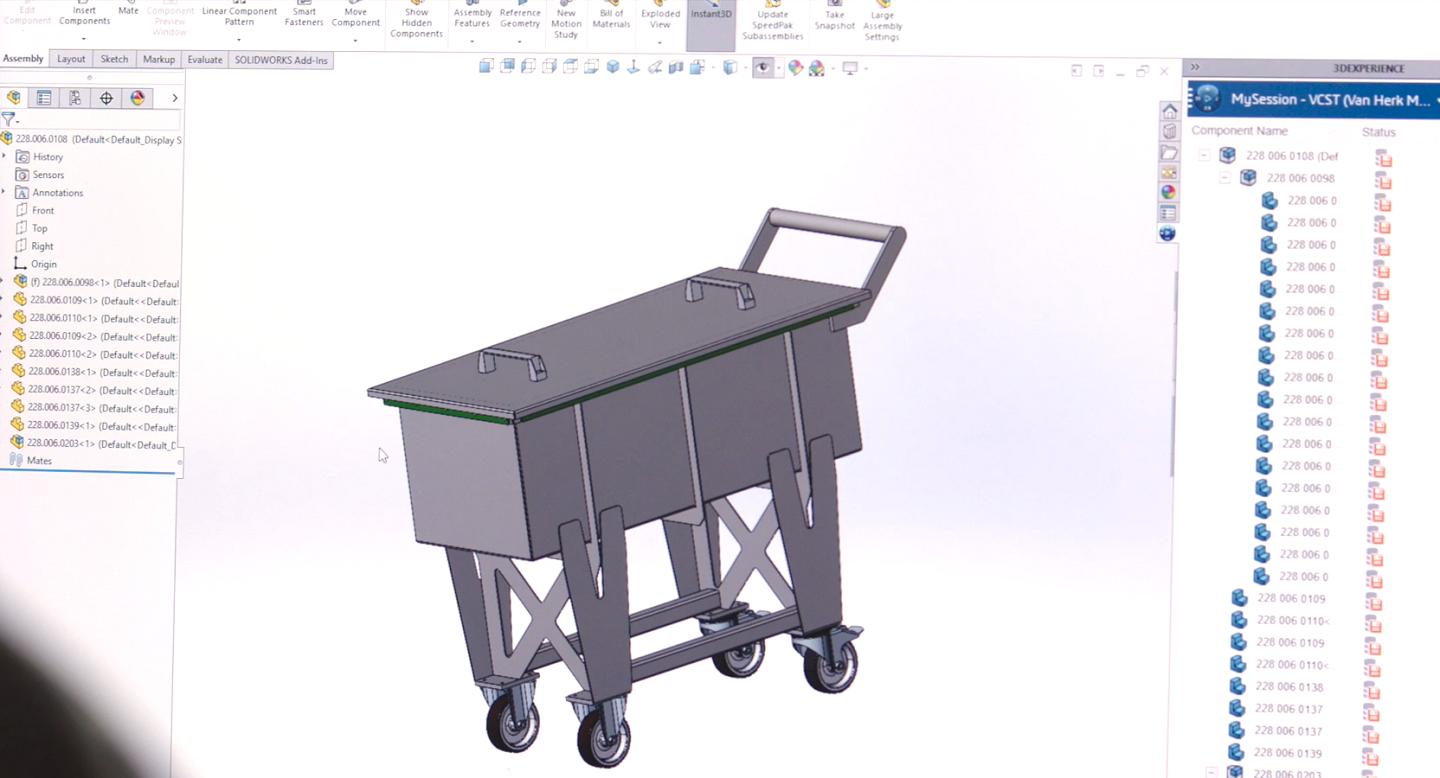Click the Mates folder icon in the tree
Screen dimensions: 1440x778
point(16,460)
